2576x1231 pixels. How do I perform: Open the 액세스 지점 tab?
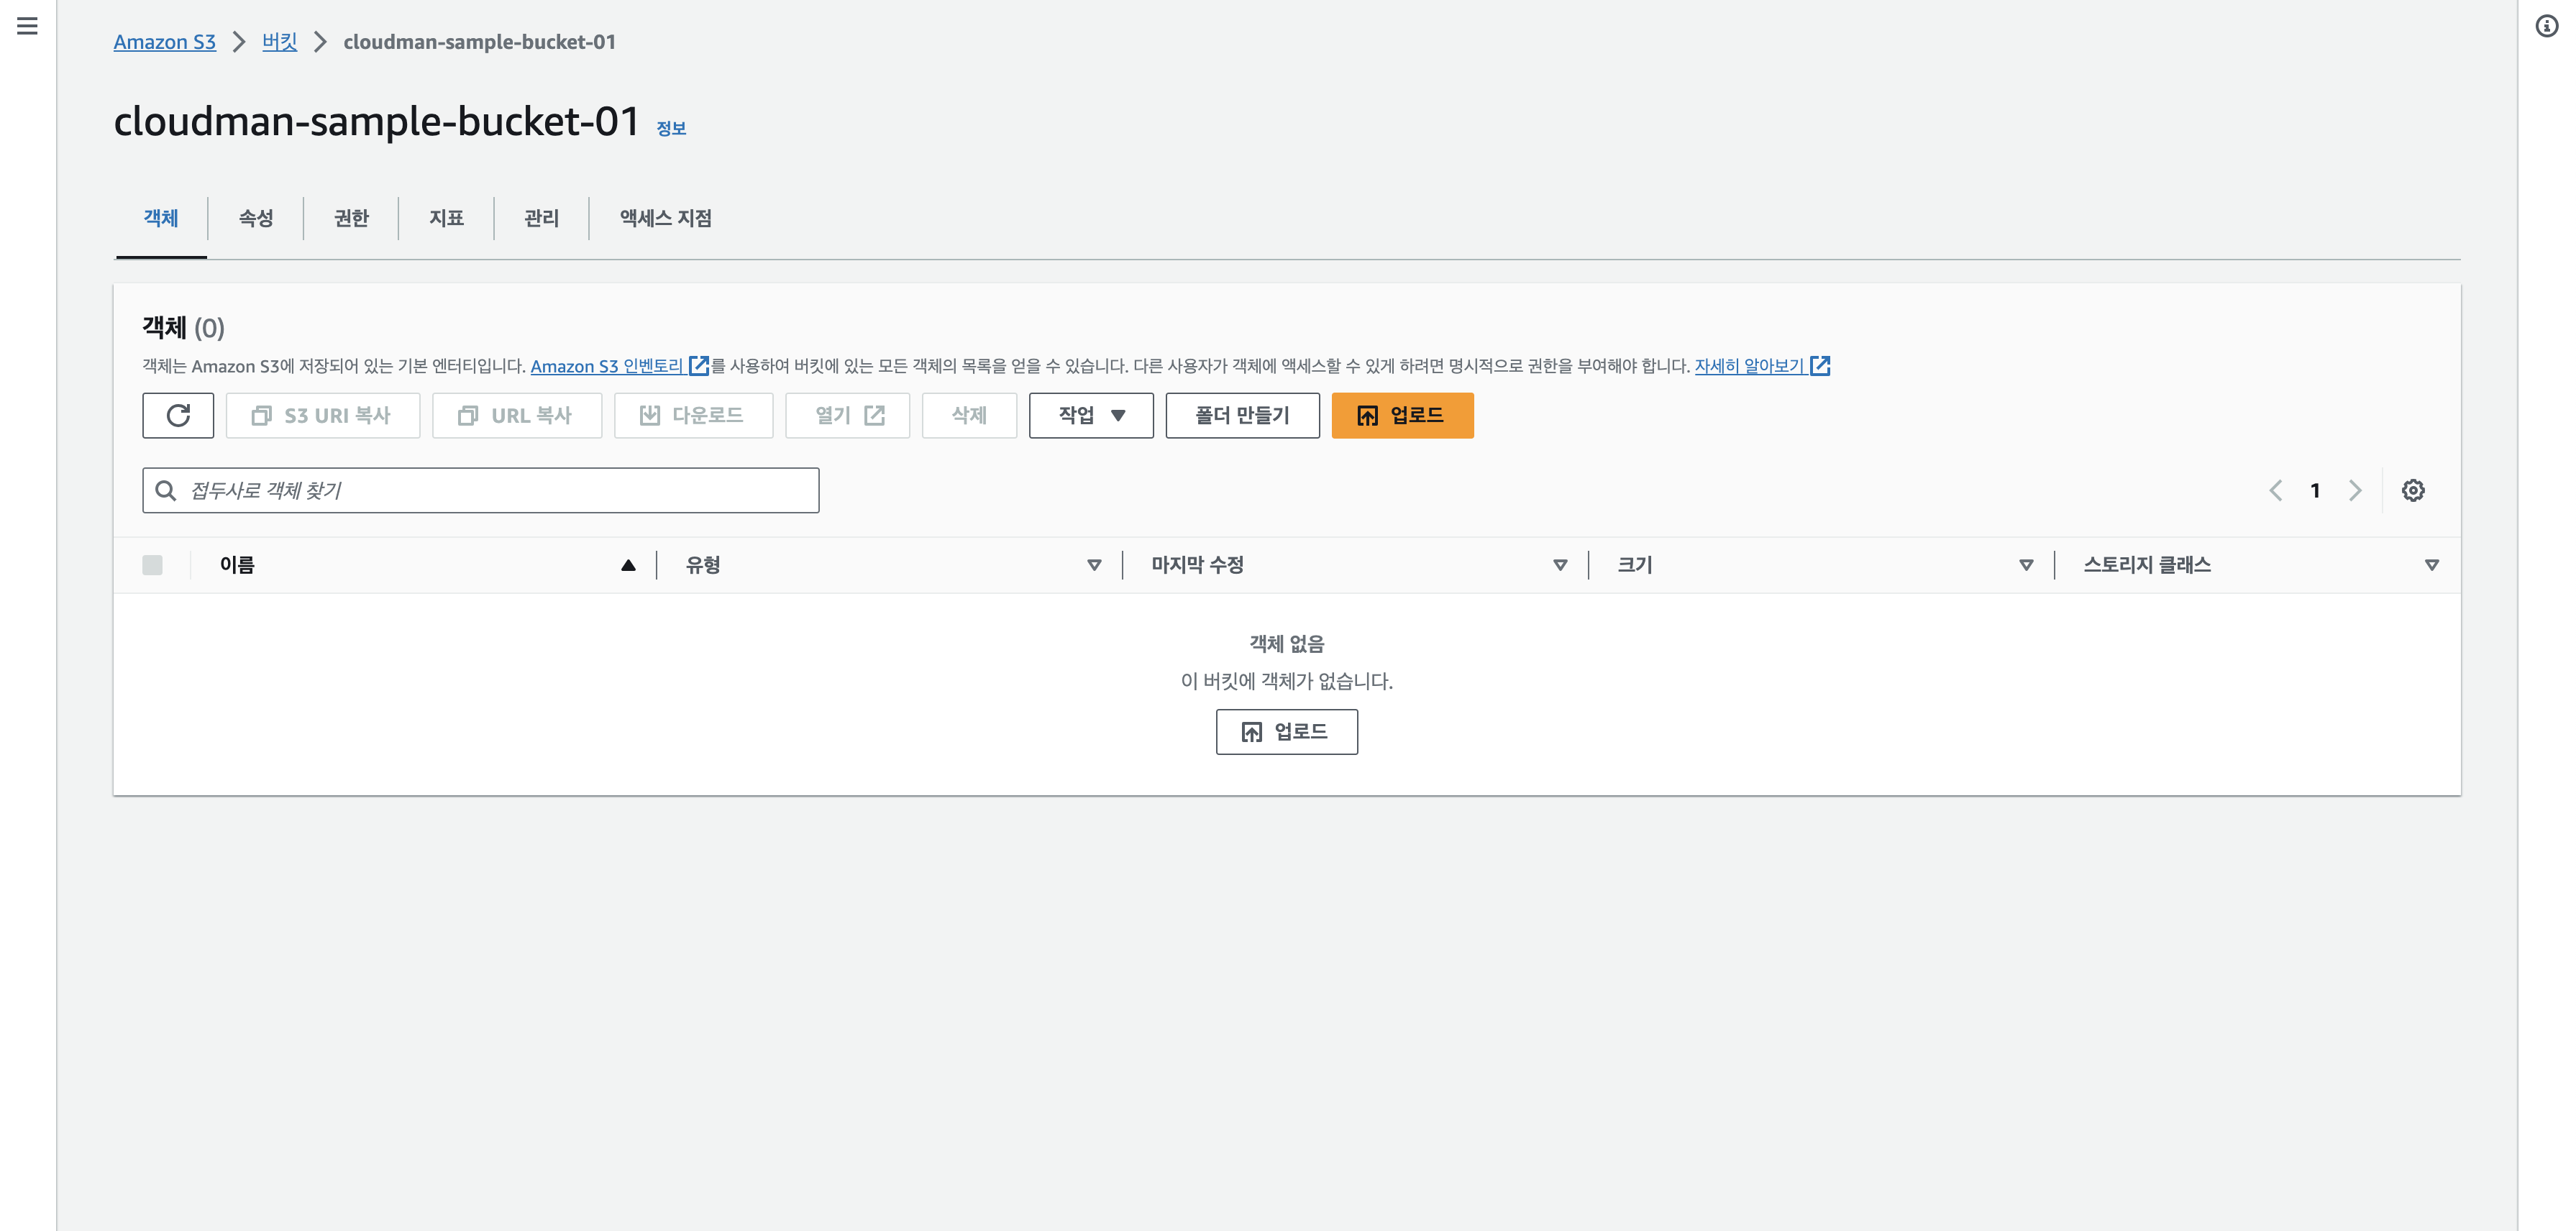tap(665, 218)
